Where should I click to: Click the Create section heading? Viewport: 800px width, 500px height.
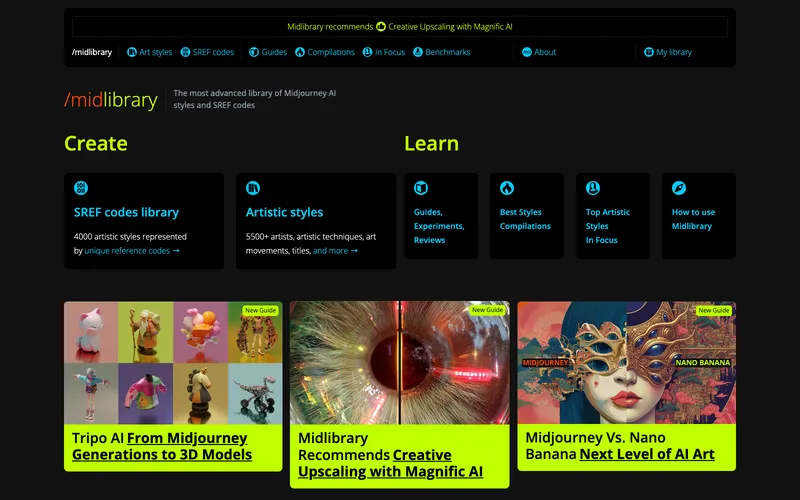96,143
